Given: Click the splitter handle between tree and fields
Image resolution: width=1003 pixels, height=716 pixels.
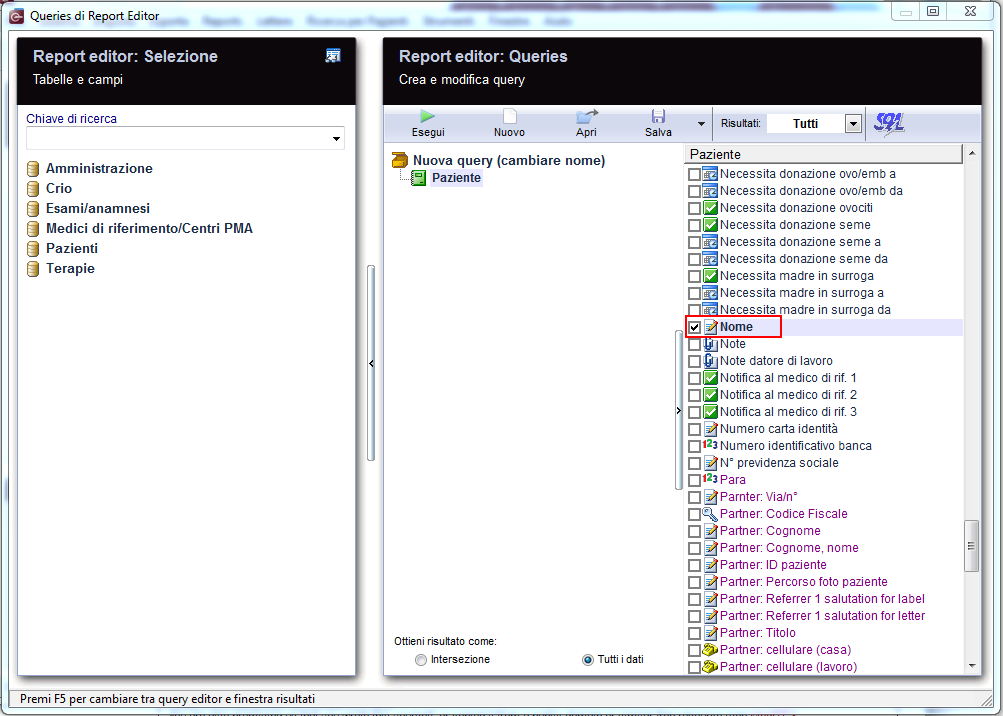Looking at the screenshot, I should coord(679,410).
